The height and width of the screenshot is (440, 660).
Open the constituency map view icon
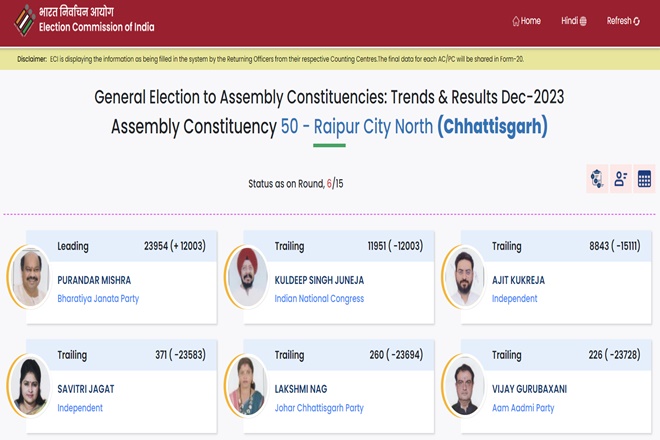[x=597, y=179]
